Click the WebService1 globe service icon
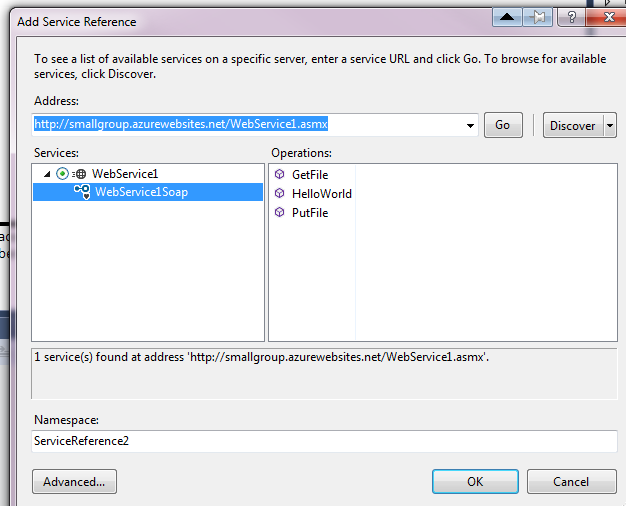 (x=79, y=174)
